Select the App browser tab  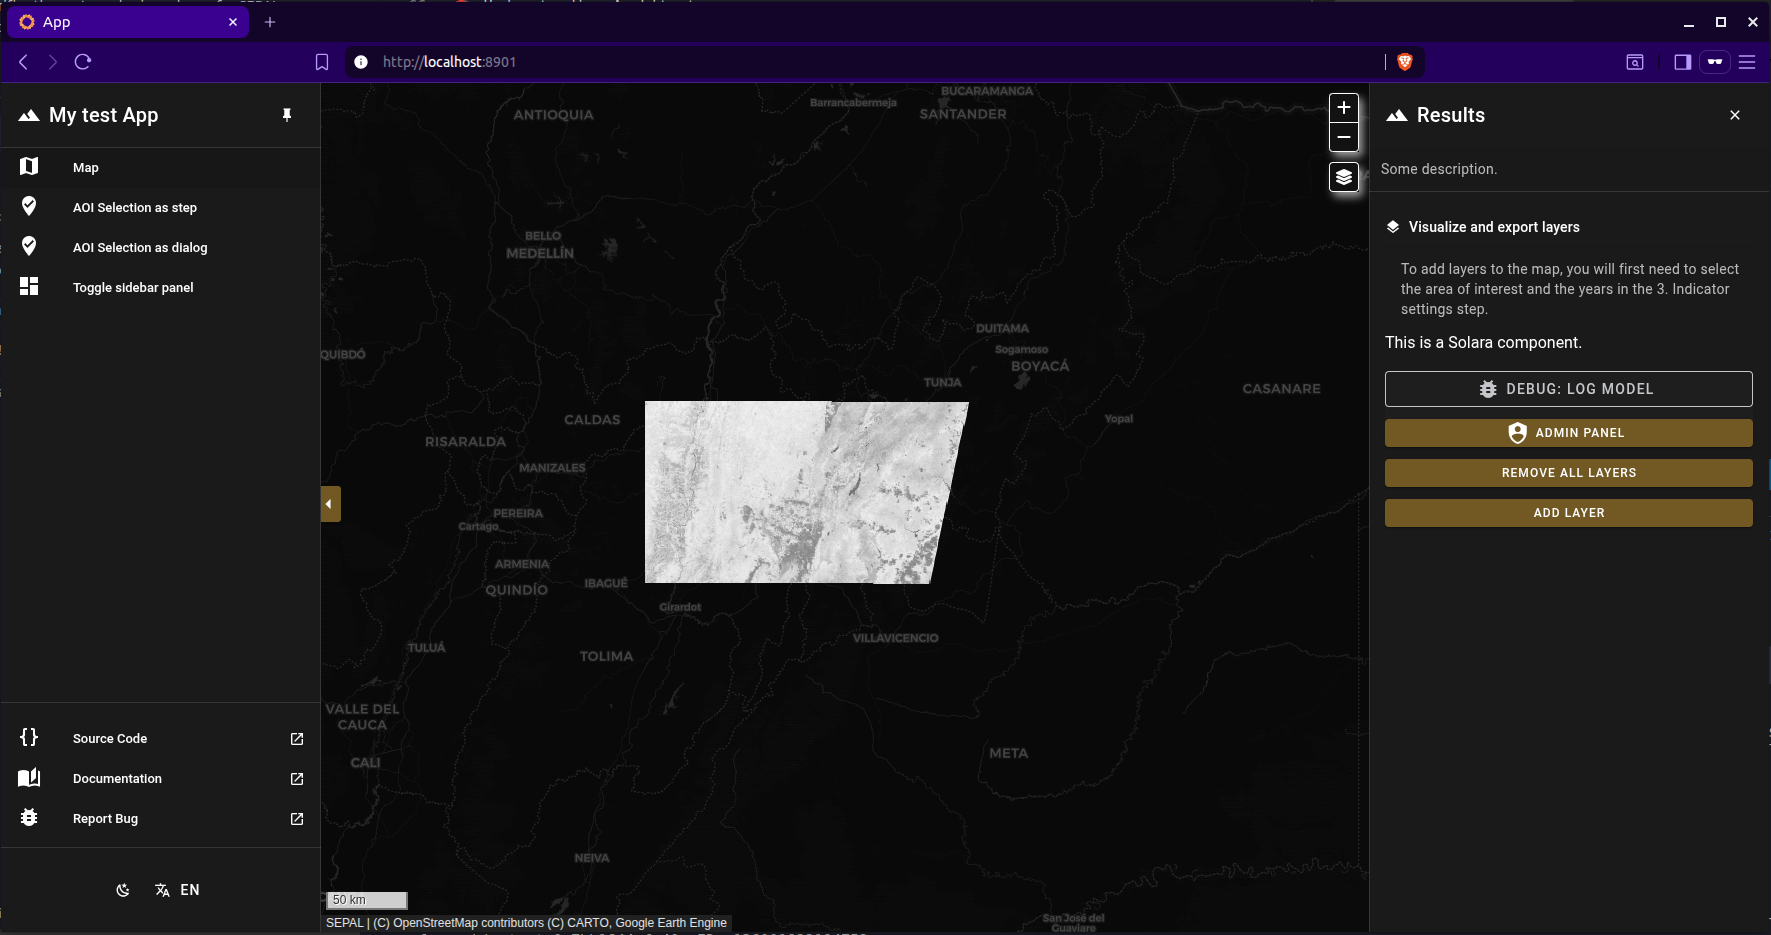click(x=128, y=22)
